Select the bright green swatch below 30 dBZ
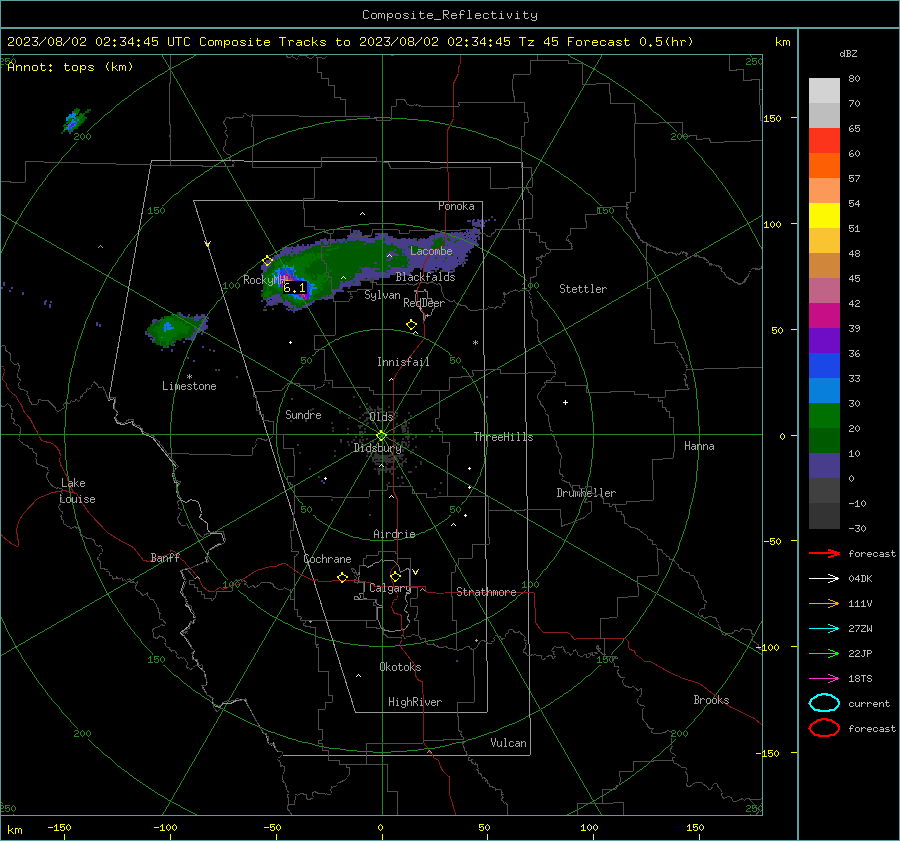This screenshot has width=900, height=841. tap(824, 416)
